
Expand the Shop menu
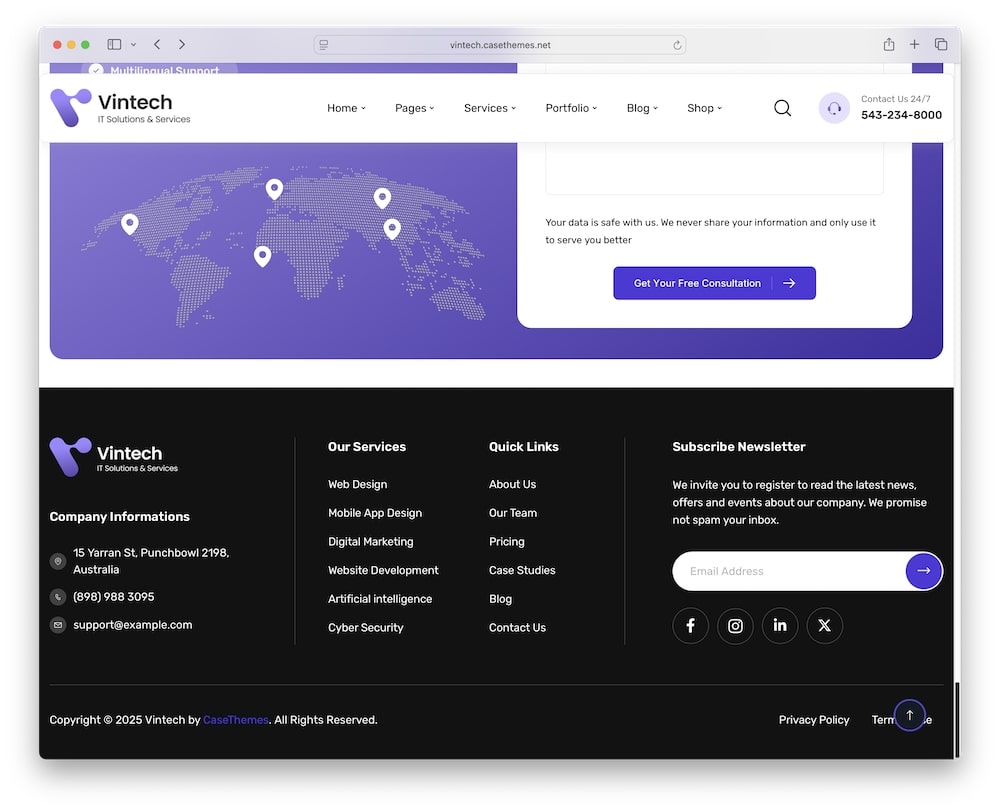(x=705, y=108)
